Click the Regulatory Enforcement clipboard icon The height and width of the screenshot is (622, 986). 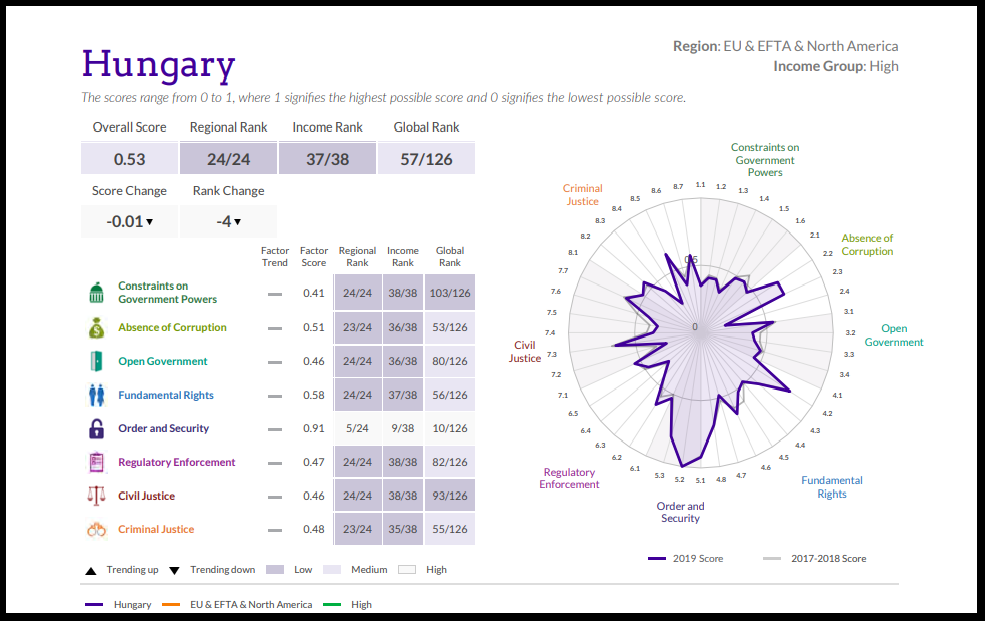pyautogui.click(x=96, y=463)
